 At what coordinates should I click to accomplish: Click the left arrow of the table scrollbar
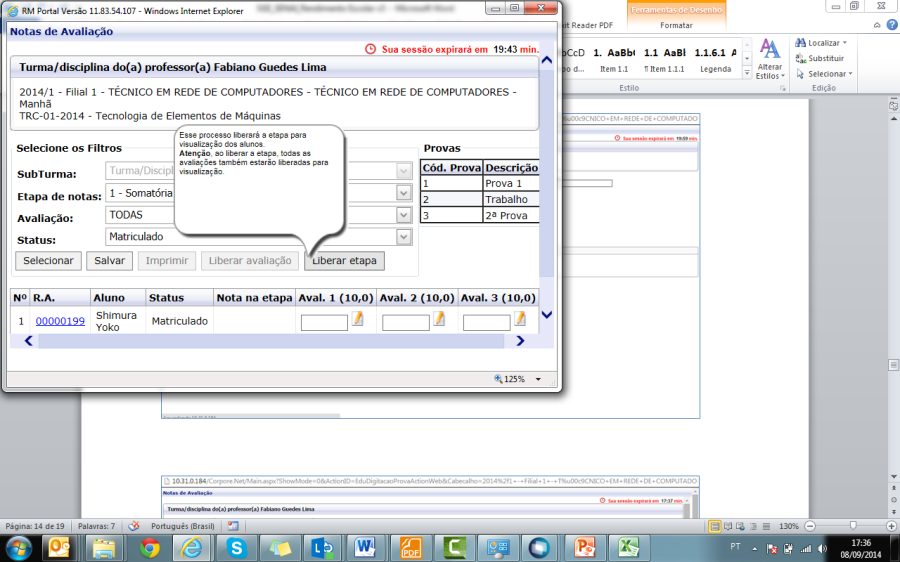pos(28,341)
